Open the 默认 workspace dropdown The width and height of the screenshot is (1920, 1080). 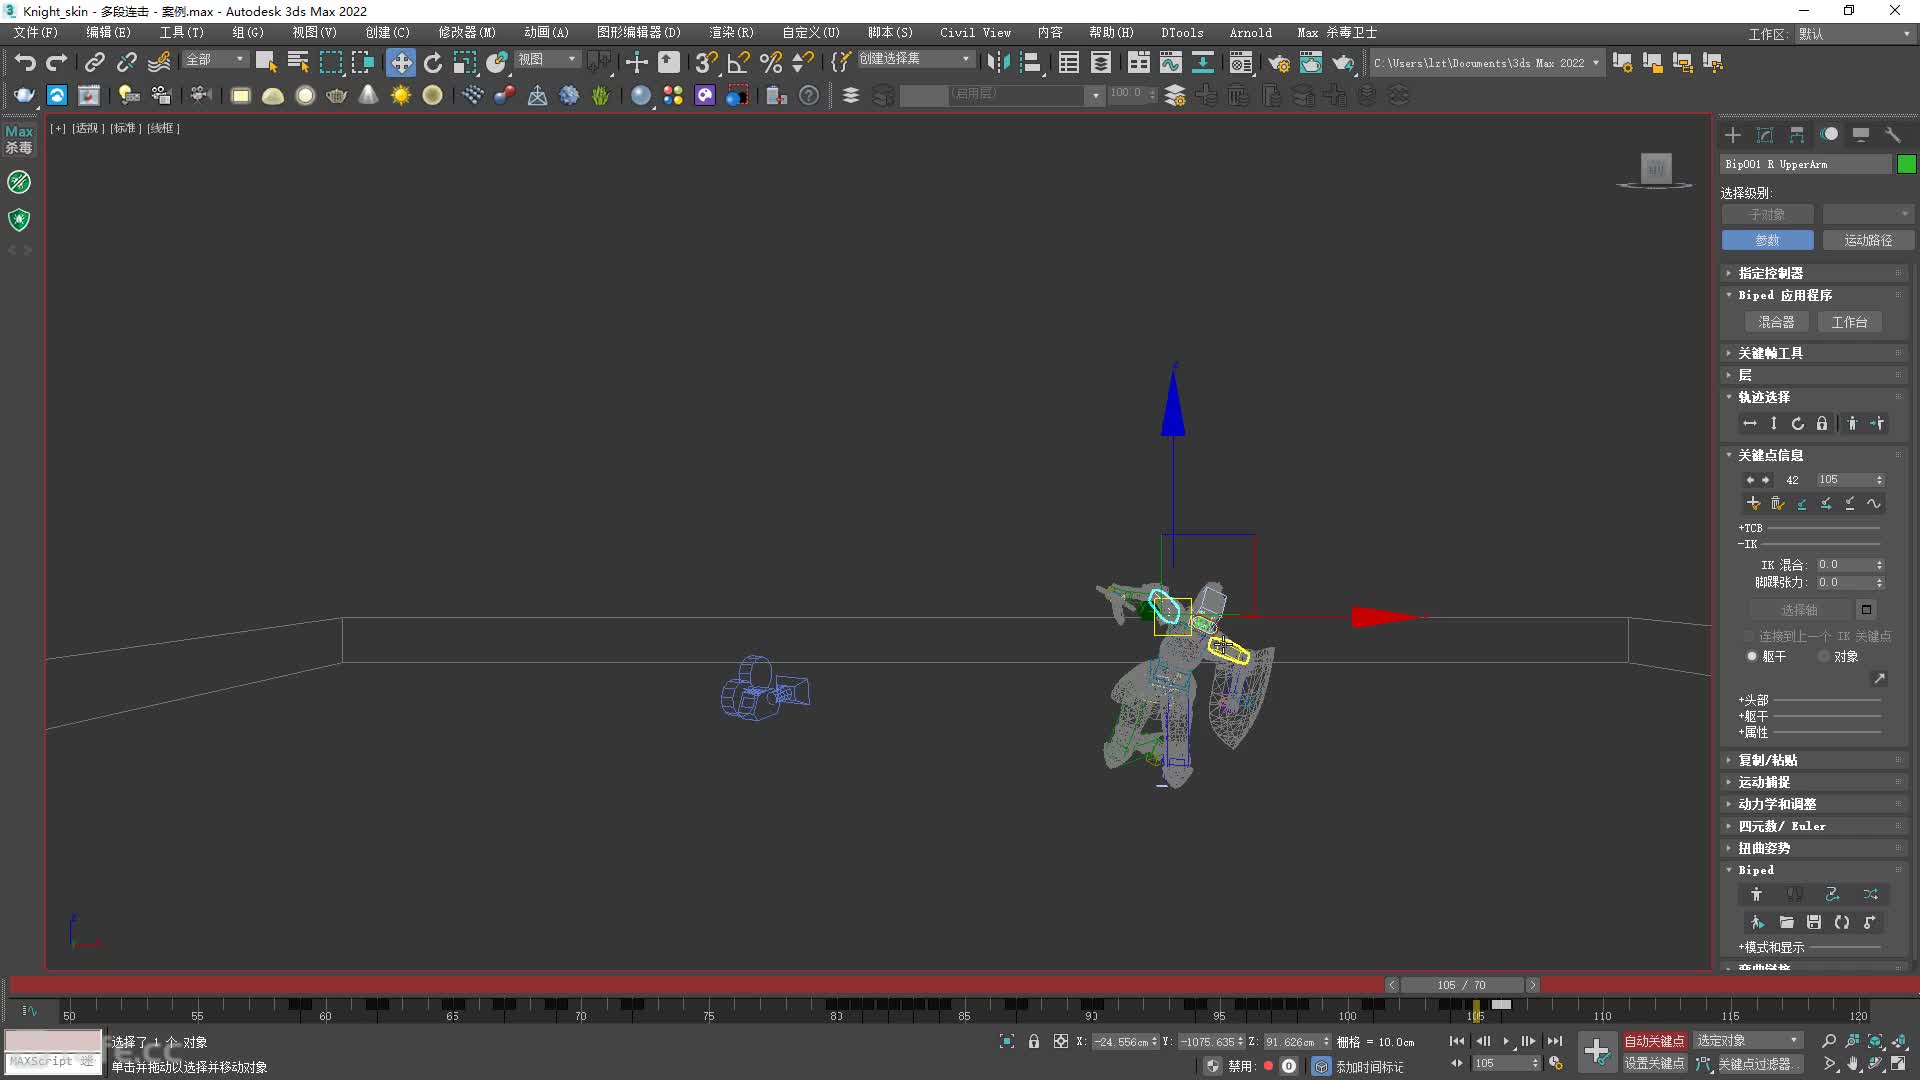click(x=1854, y=34)
